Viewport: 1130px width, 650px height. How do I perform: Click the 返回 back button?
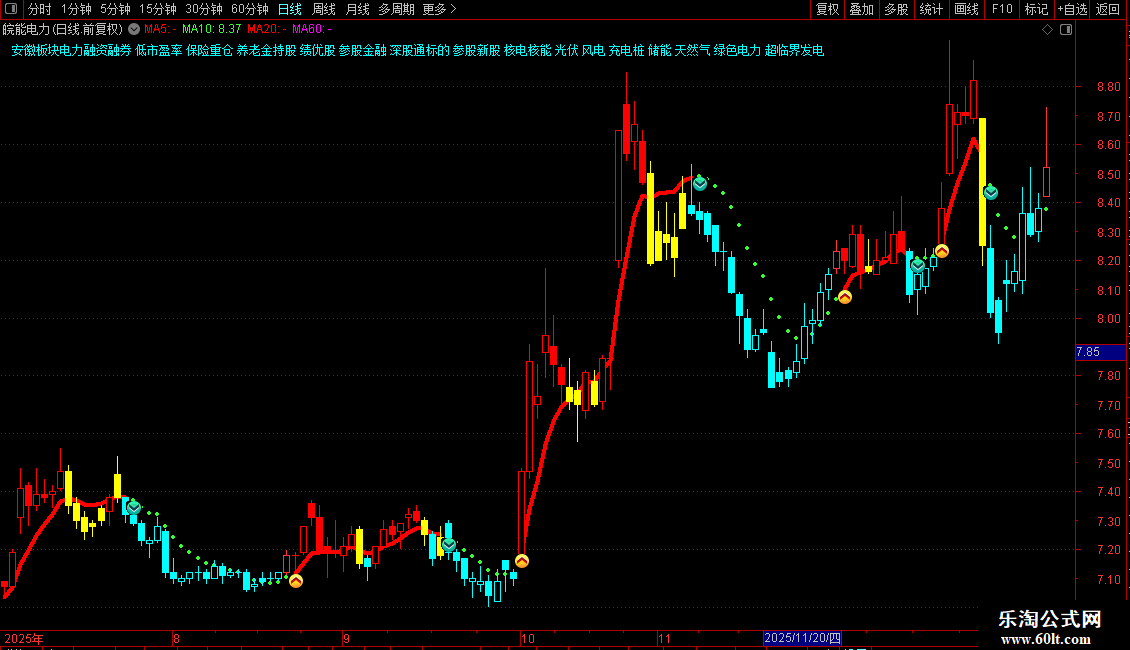pyautogui.click(x=1108, y=9)
